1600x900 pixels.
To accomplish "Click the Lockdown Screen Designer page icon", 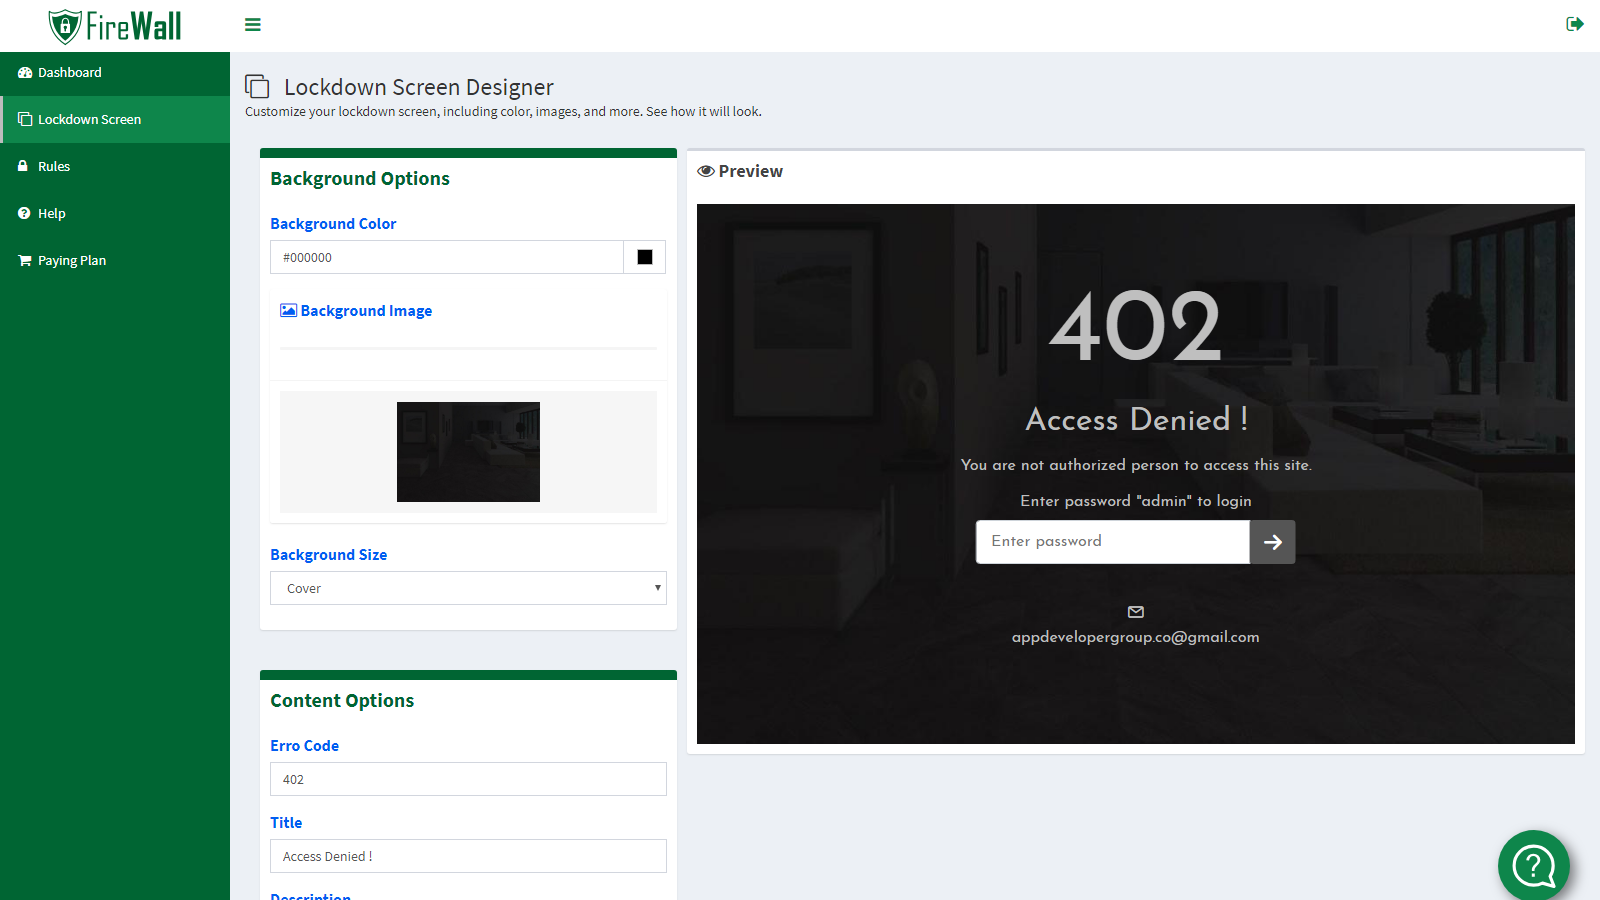I will click(x=258, y=87).
